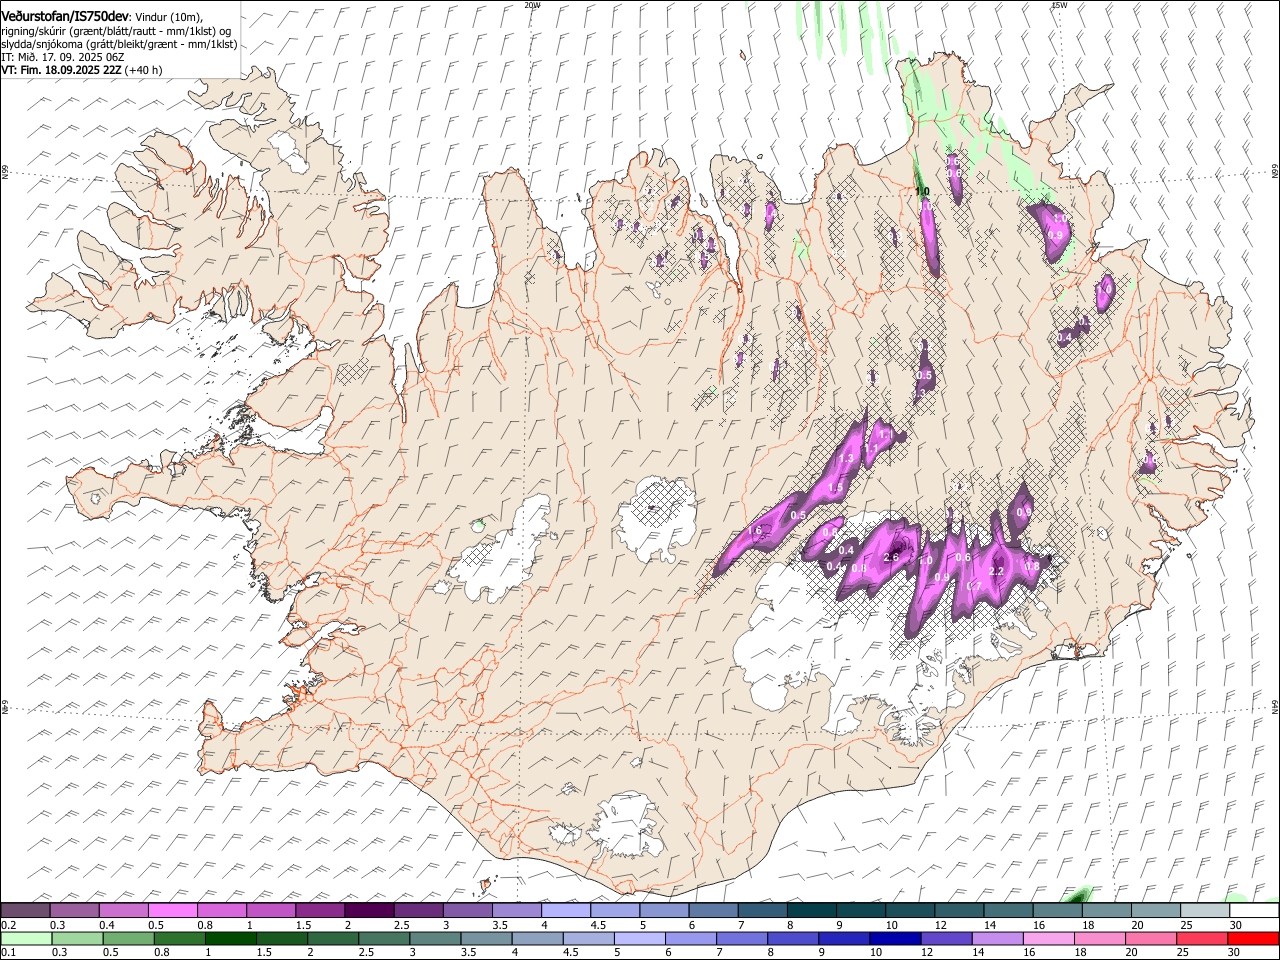Click upper legend swatch between 0.8 and 1

coord(222,910)
